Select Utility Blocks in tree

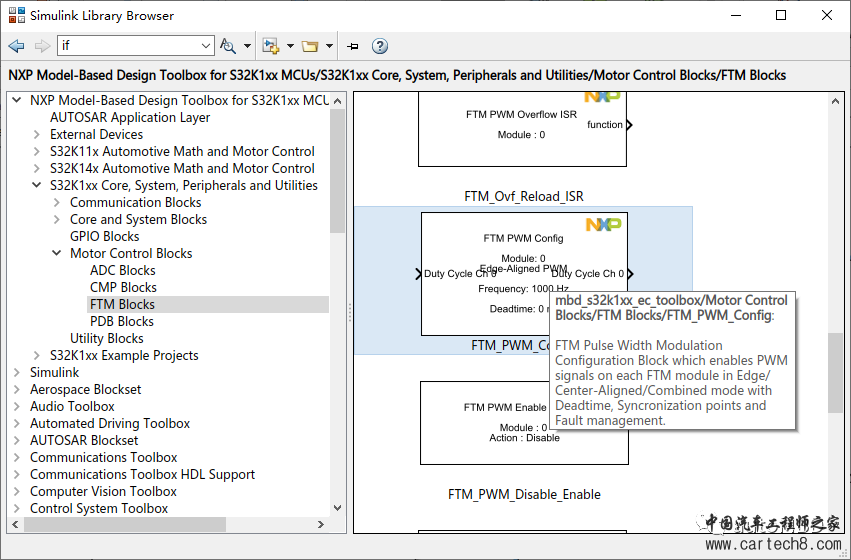(106, 339)
